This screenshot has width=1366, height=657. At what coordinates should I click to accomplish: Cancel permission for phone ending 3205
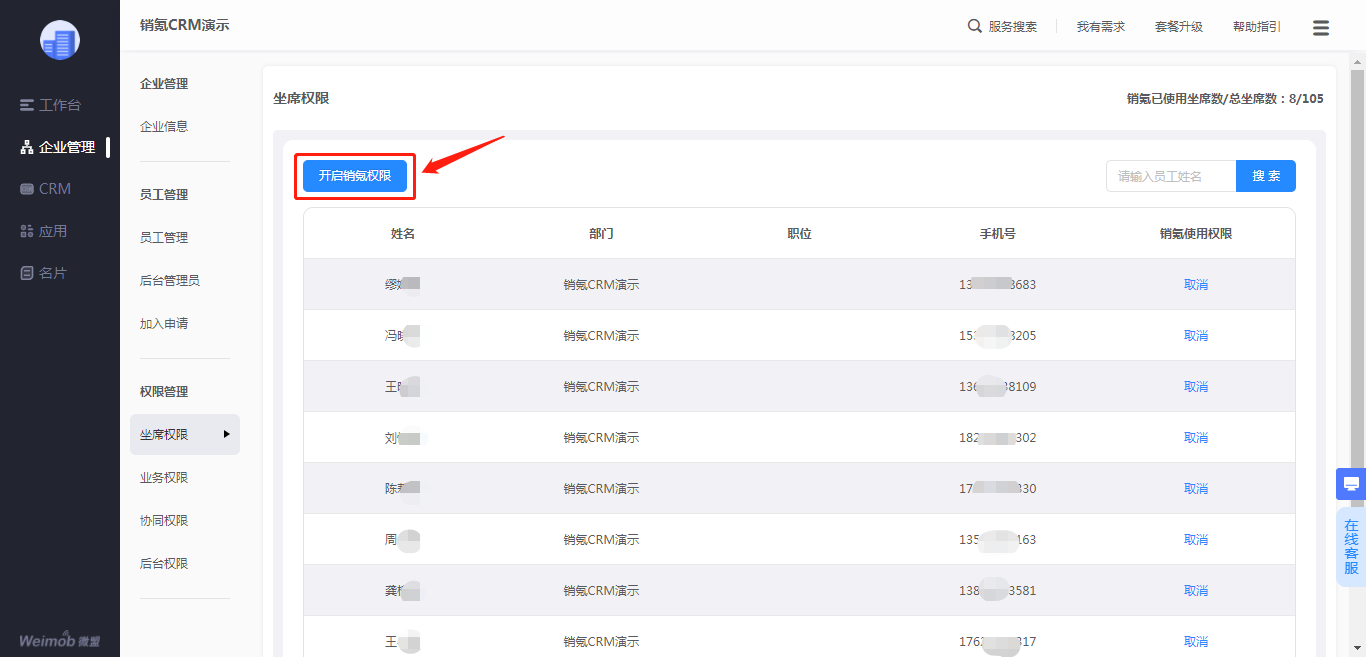pyautogui.click(x=1196, y=336)
